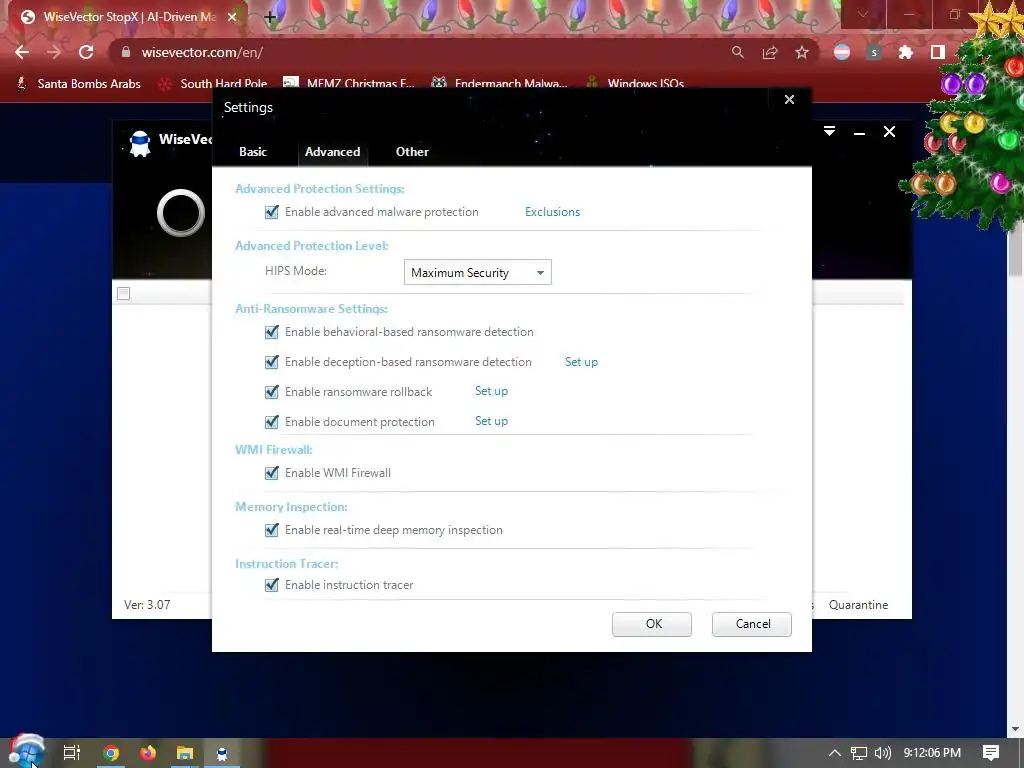This screenshot has height=768, width=1024.
Task: Toggle Enable ransomware rollback checkbox
Action: [x=272, y=392]
